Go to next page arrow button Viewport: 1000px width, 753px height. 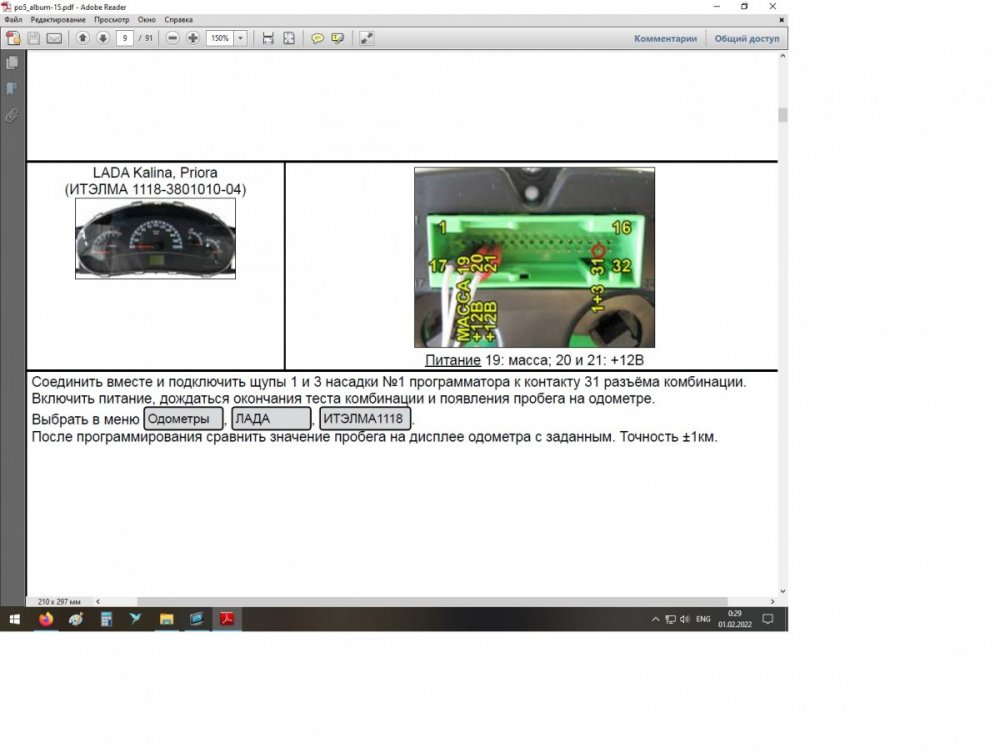tap(103, 38)
